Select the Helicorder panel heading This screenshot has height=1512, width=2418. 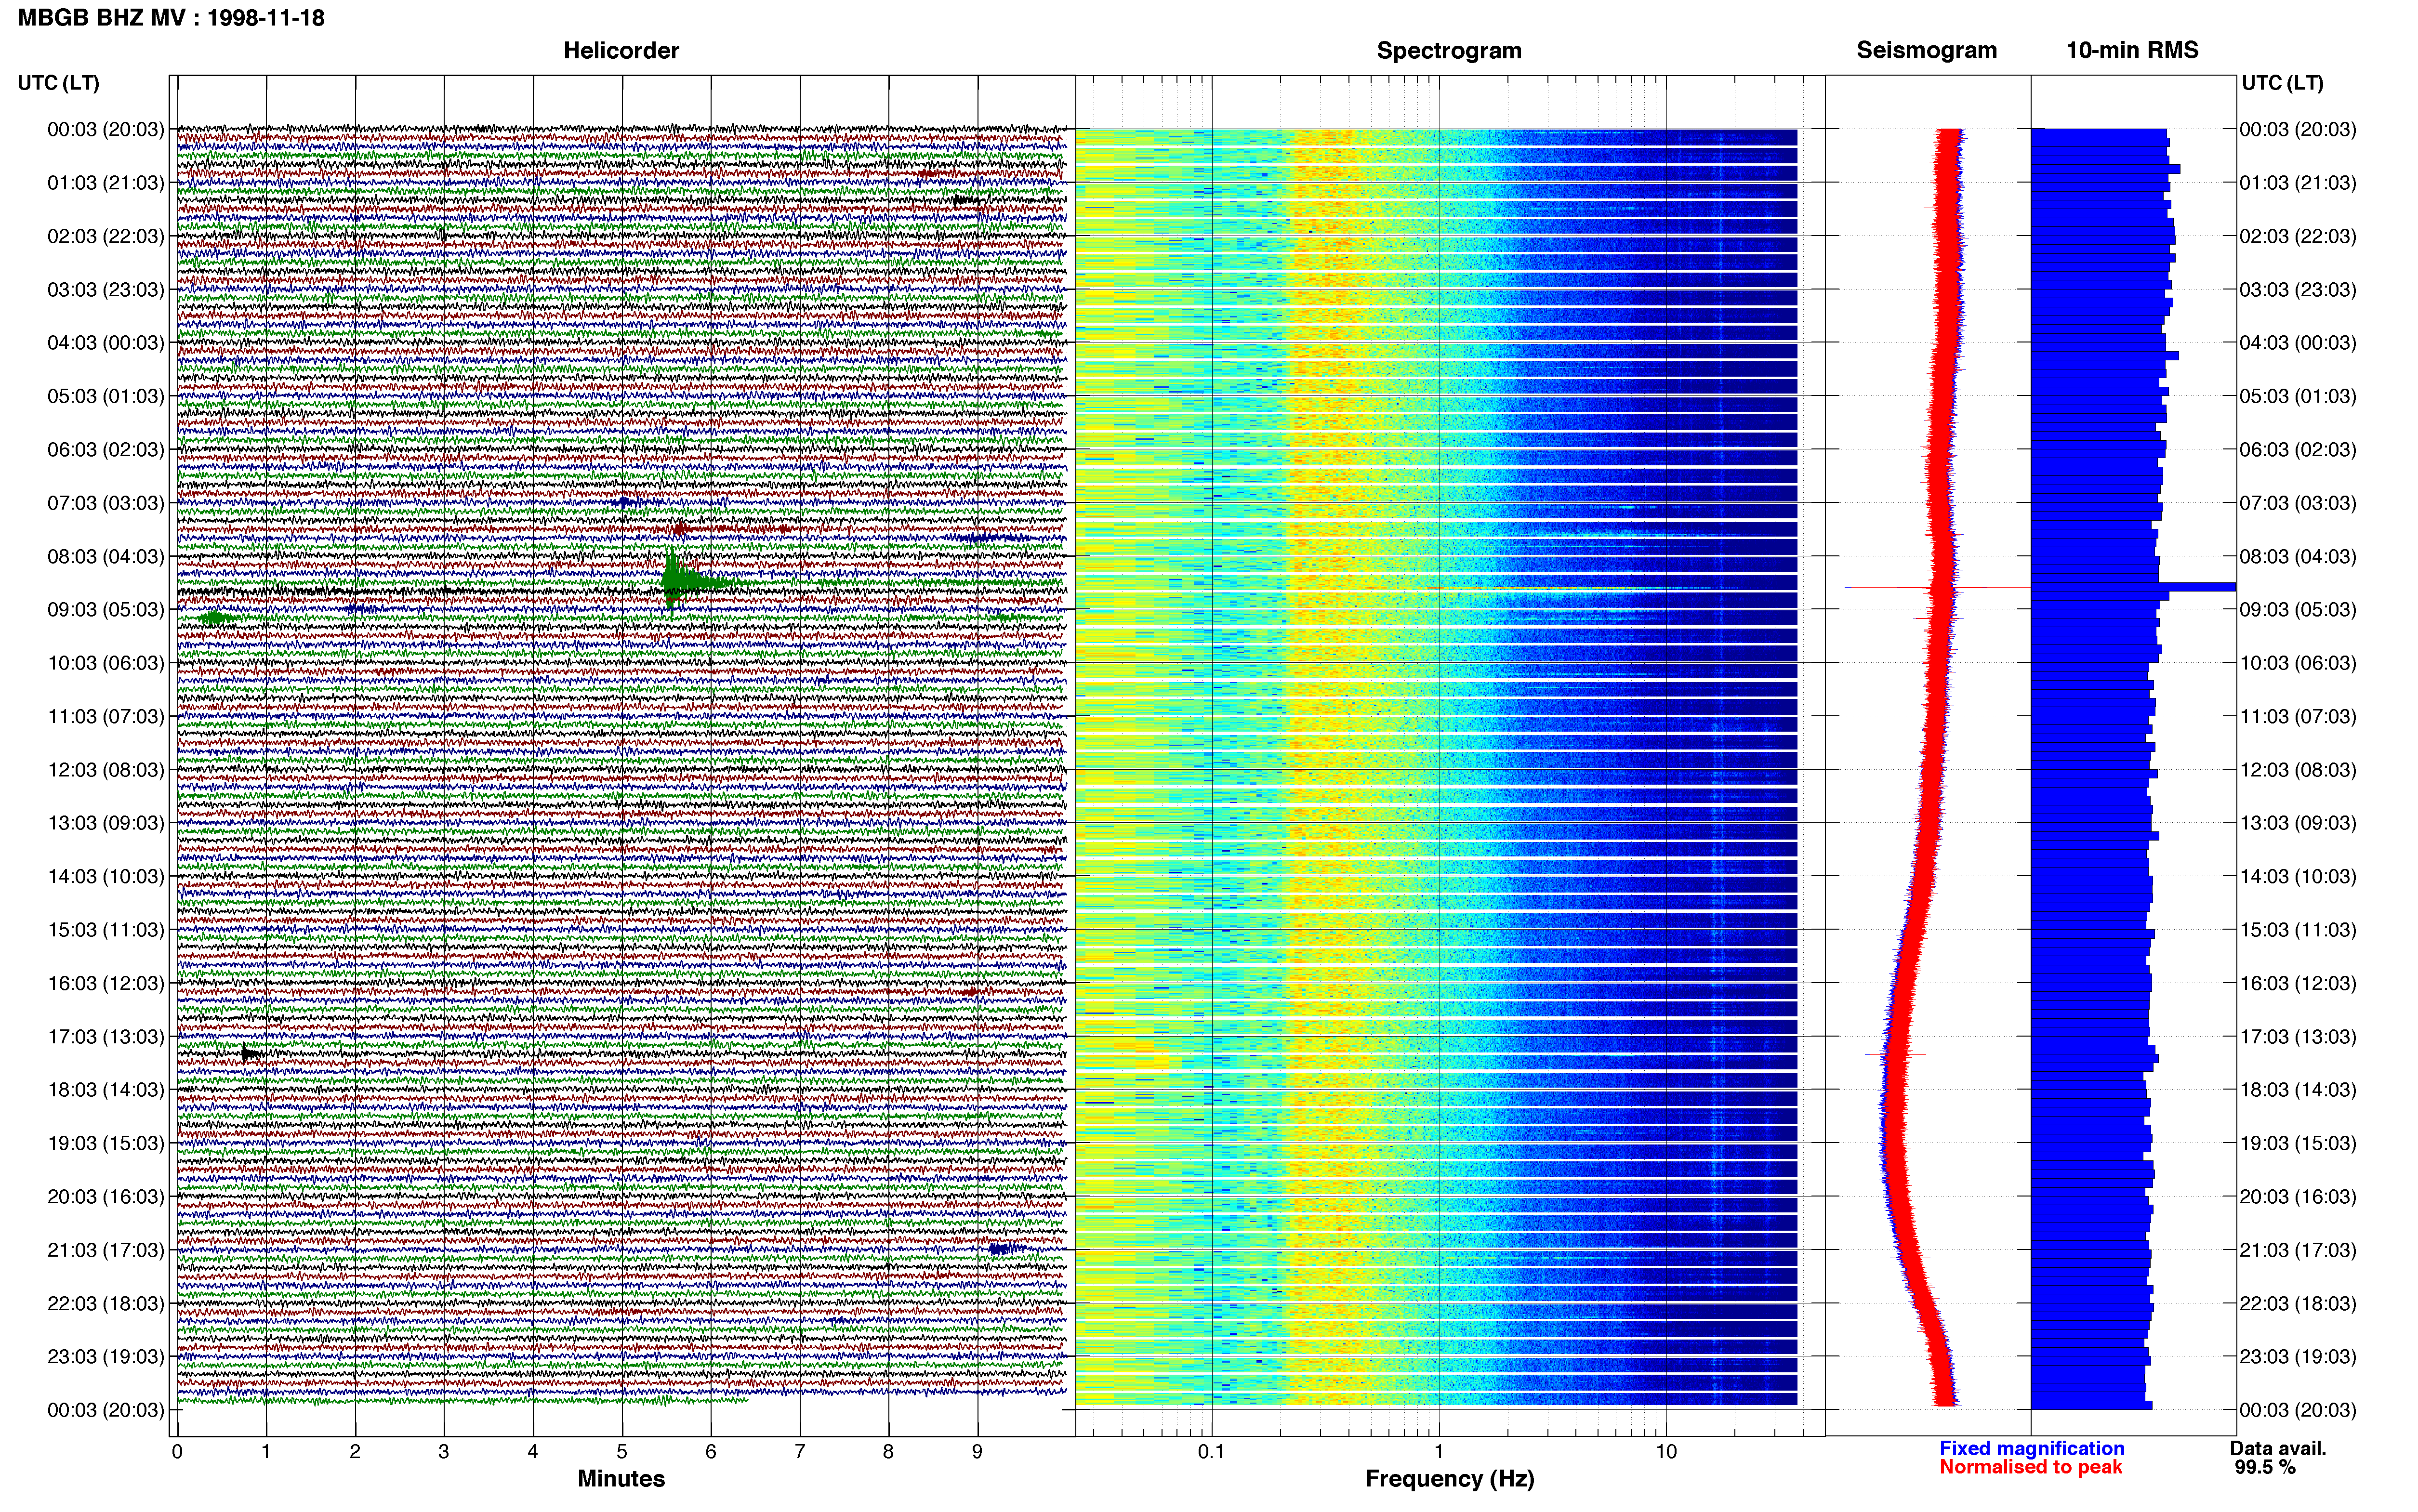[621, 51]
